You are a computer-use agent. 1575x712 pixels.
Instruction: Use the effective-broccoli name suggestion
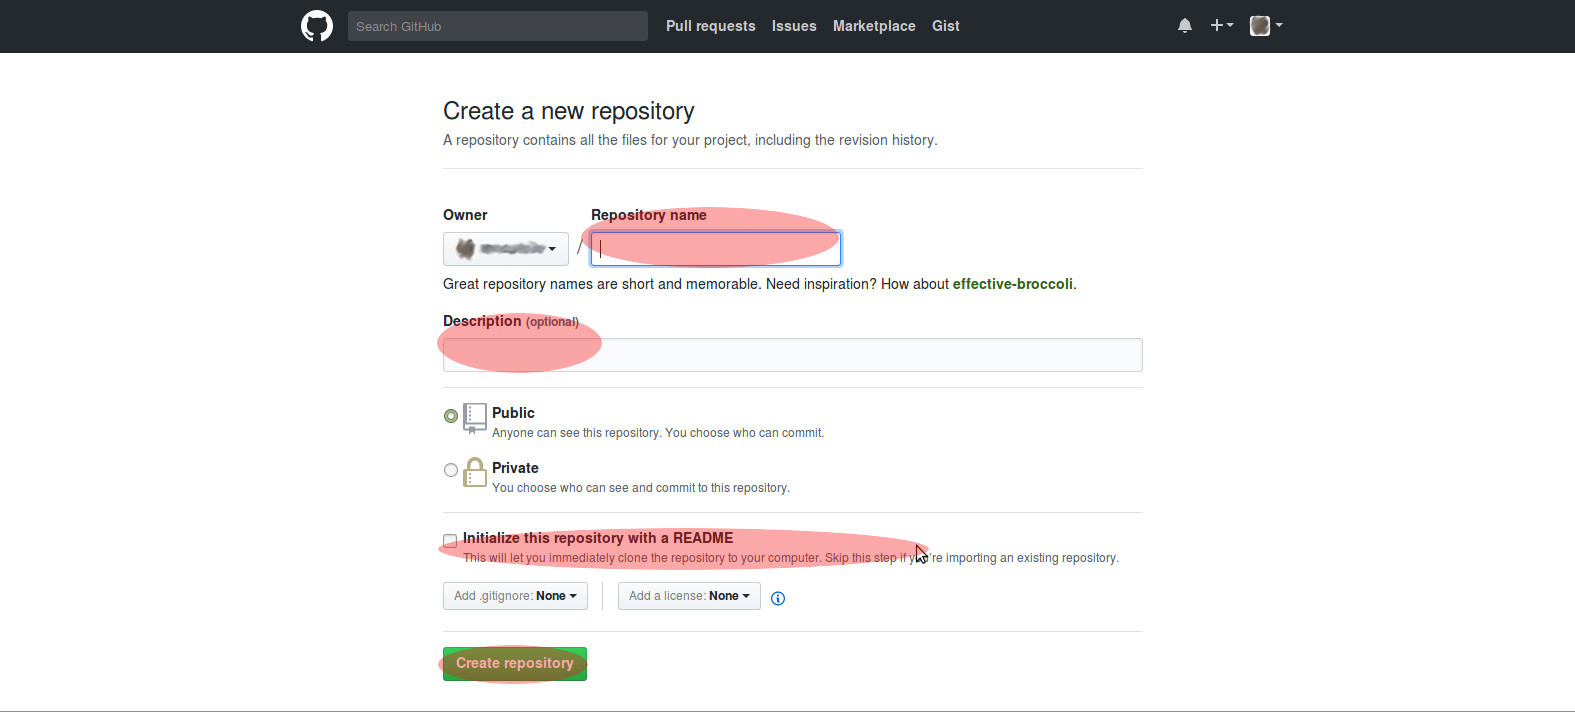click(x=1012, y=284)
